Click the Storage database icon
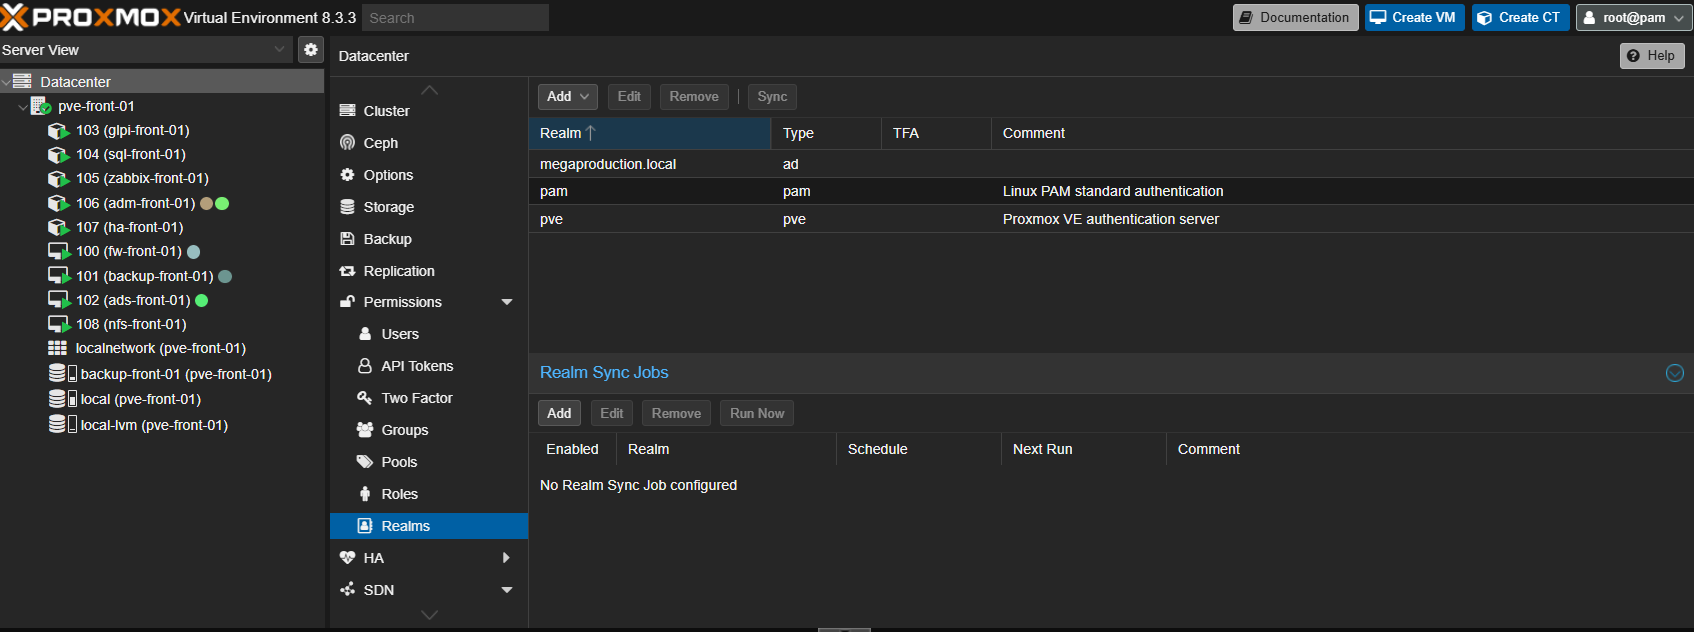The width and height of the screenshot is (1694, 632). pos(347,207)
